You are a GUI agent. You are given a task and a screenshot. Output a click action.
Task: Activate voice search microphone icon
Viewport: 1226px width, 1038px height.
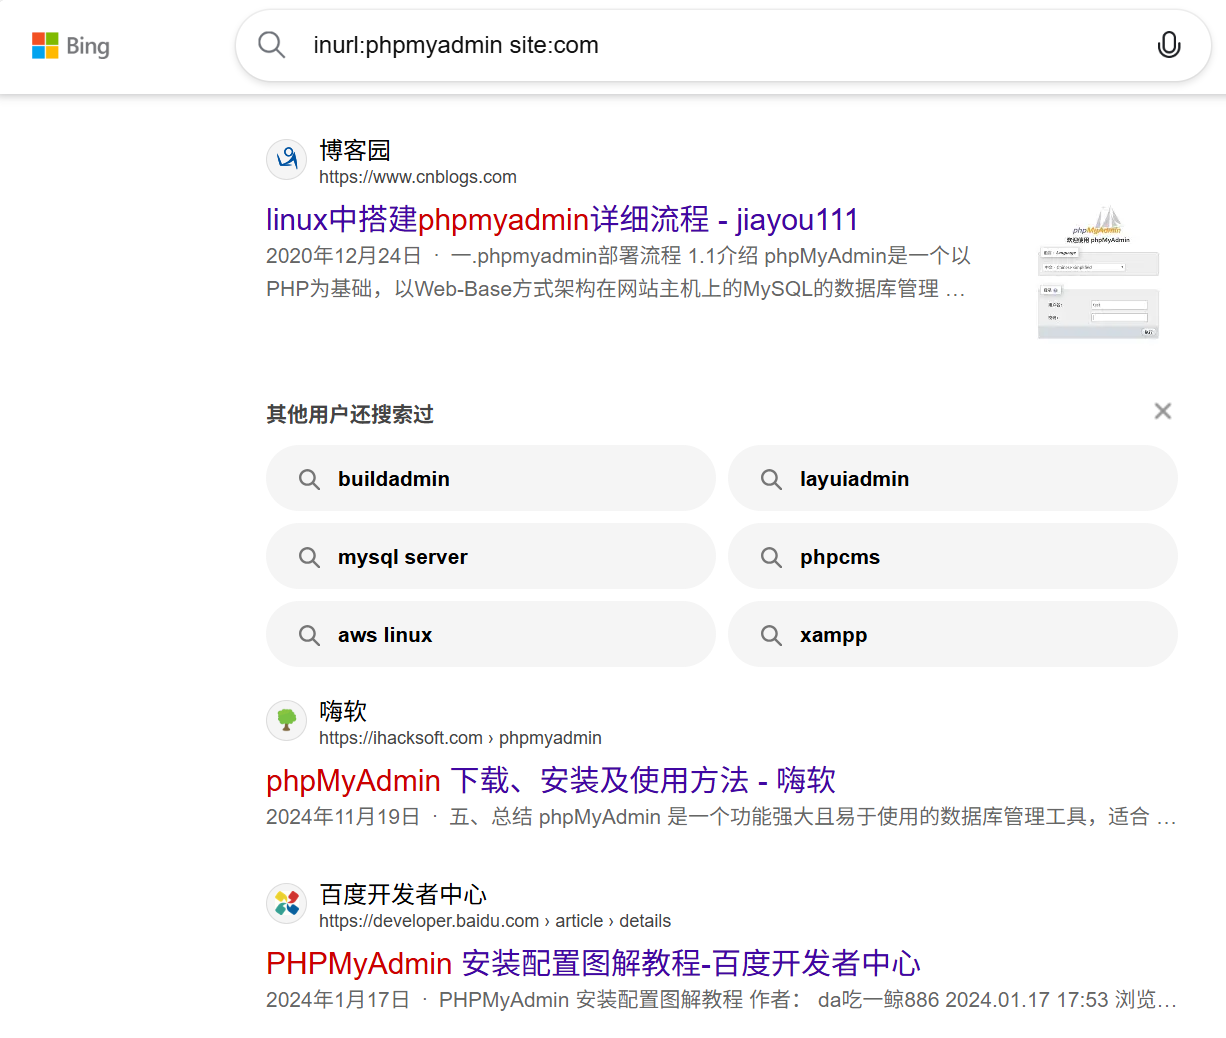(x=1168, y=45)
